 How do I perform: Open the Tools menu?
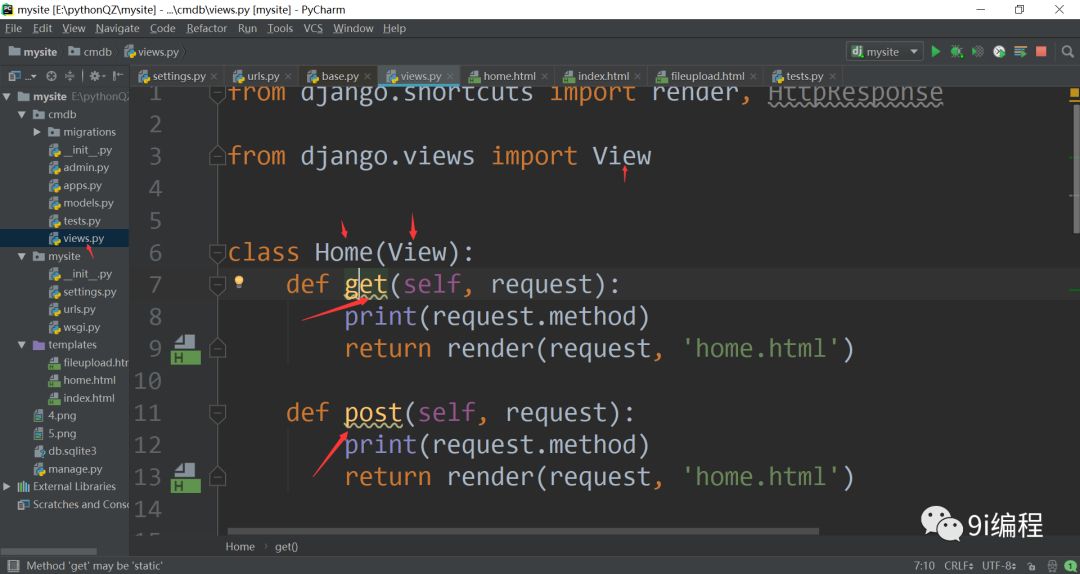[x=280, y=28]
